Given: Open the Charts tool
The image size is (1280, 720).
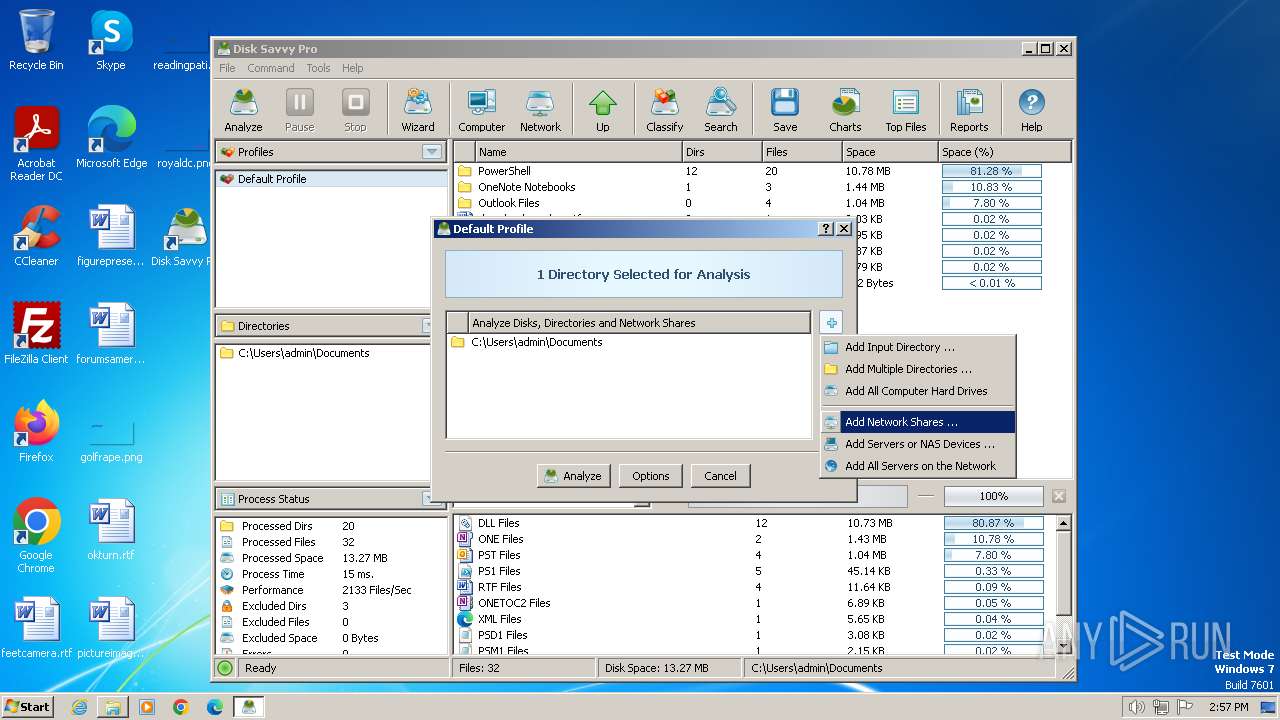Looking at the screenshot, I should tap(845, 110).
